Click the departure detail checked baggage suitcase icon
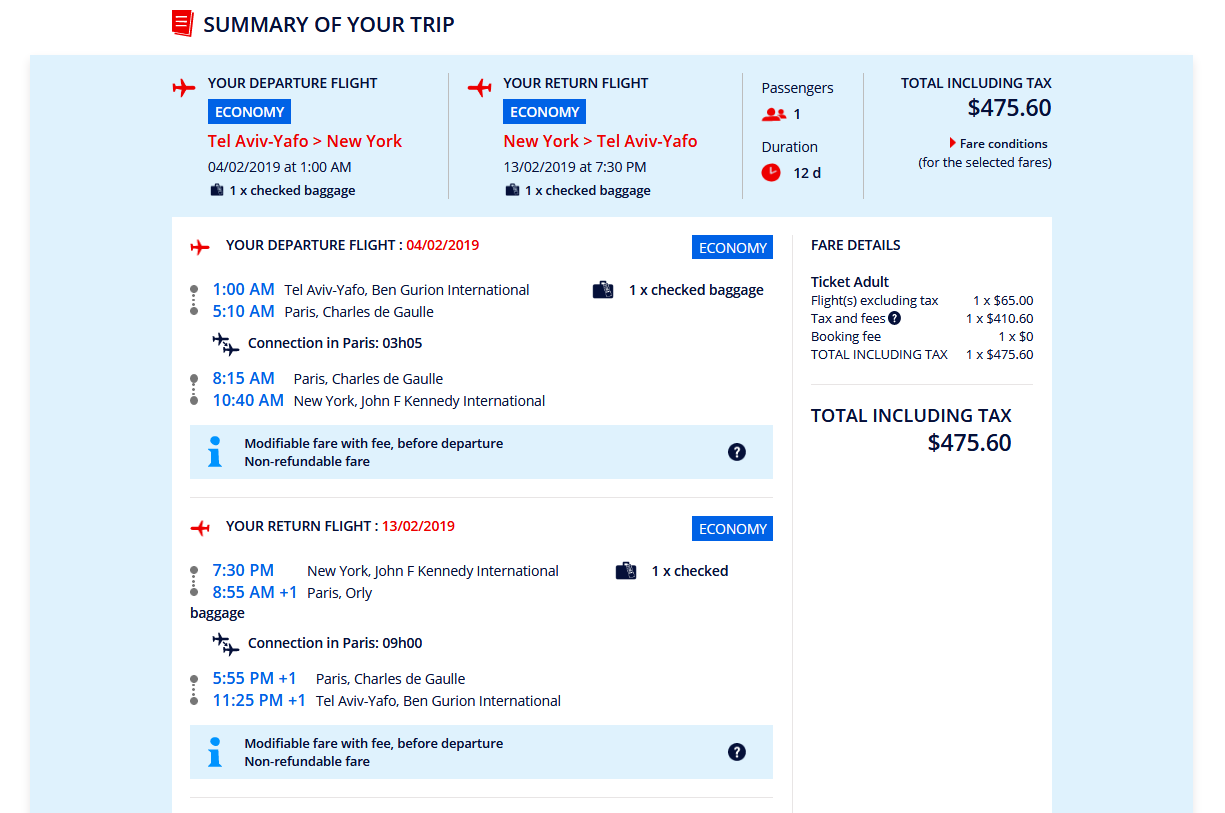The image size is (1225, 813). pos(603,290)
